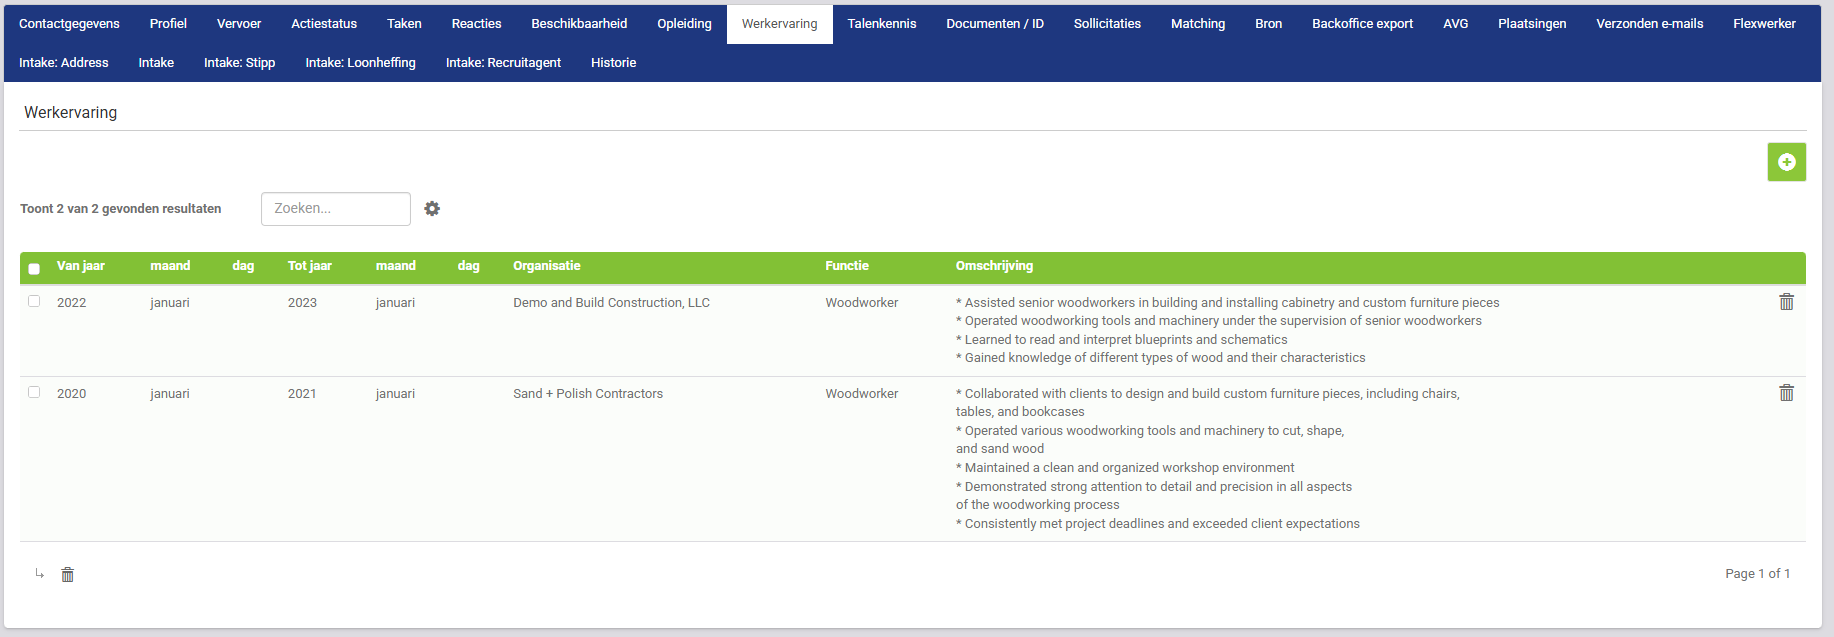Screen dimensions: 1834x637
Task: Go to the Documenten / ID tab
Action: (994, 24)
